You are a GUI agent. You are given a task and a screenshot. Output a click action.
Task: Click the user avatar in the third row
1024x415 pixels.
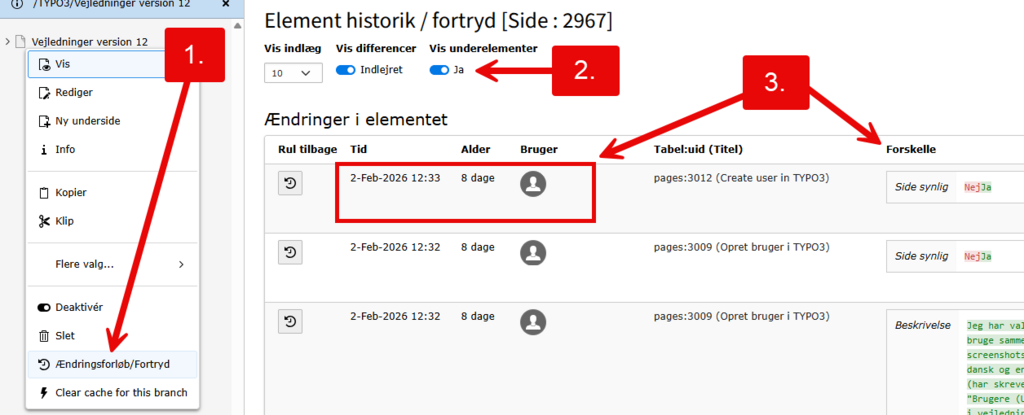(x=533, y=321)
